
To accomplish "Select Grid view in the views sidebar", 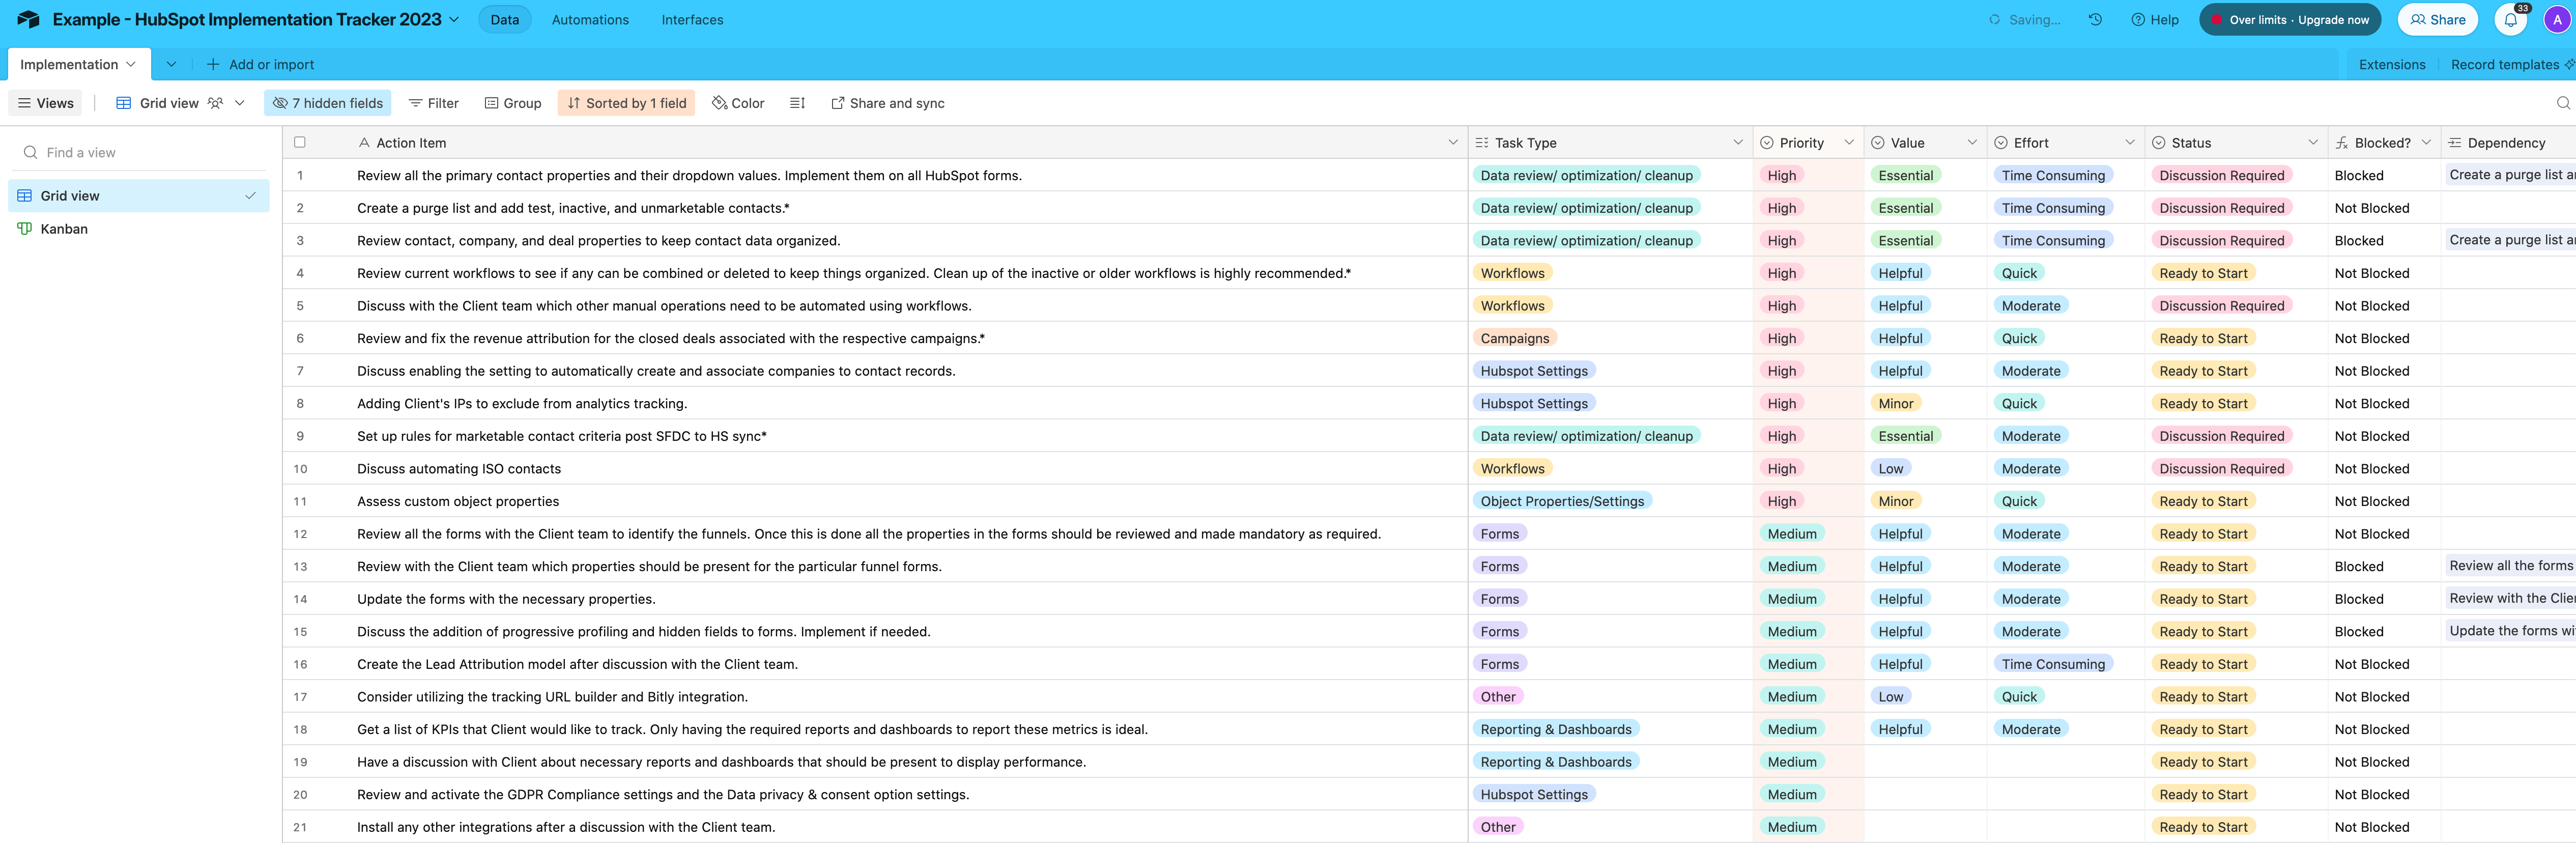I will tap(139, 196).
